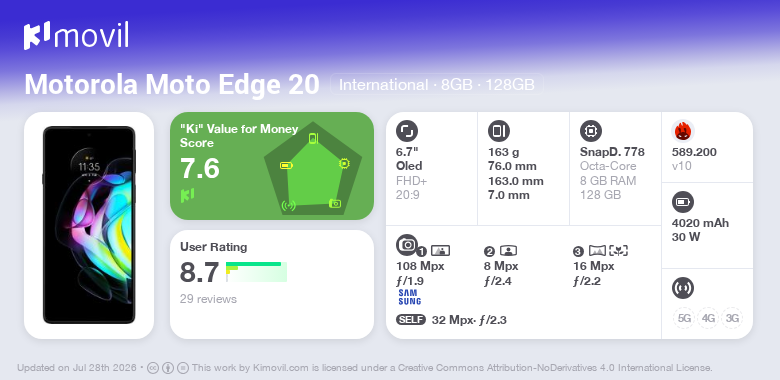Viewport: 780px width, 380px height.
Task: Select the 4G network badge
Action: coord(708,318)
